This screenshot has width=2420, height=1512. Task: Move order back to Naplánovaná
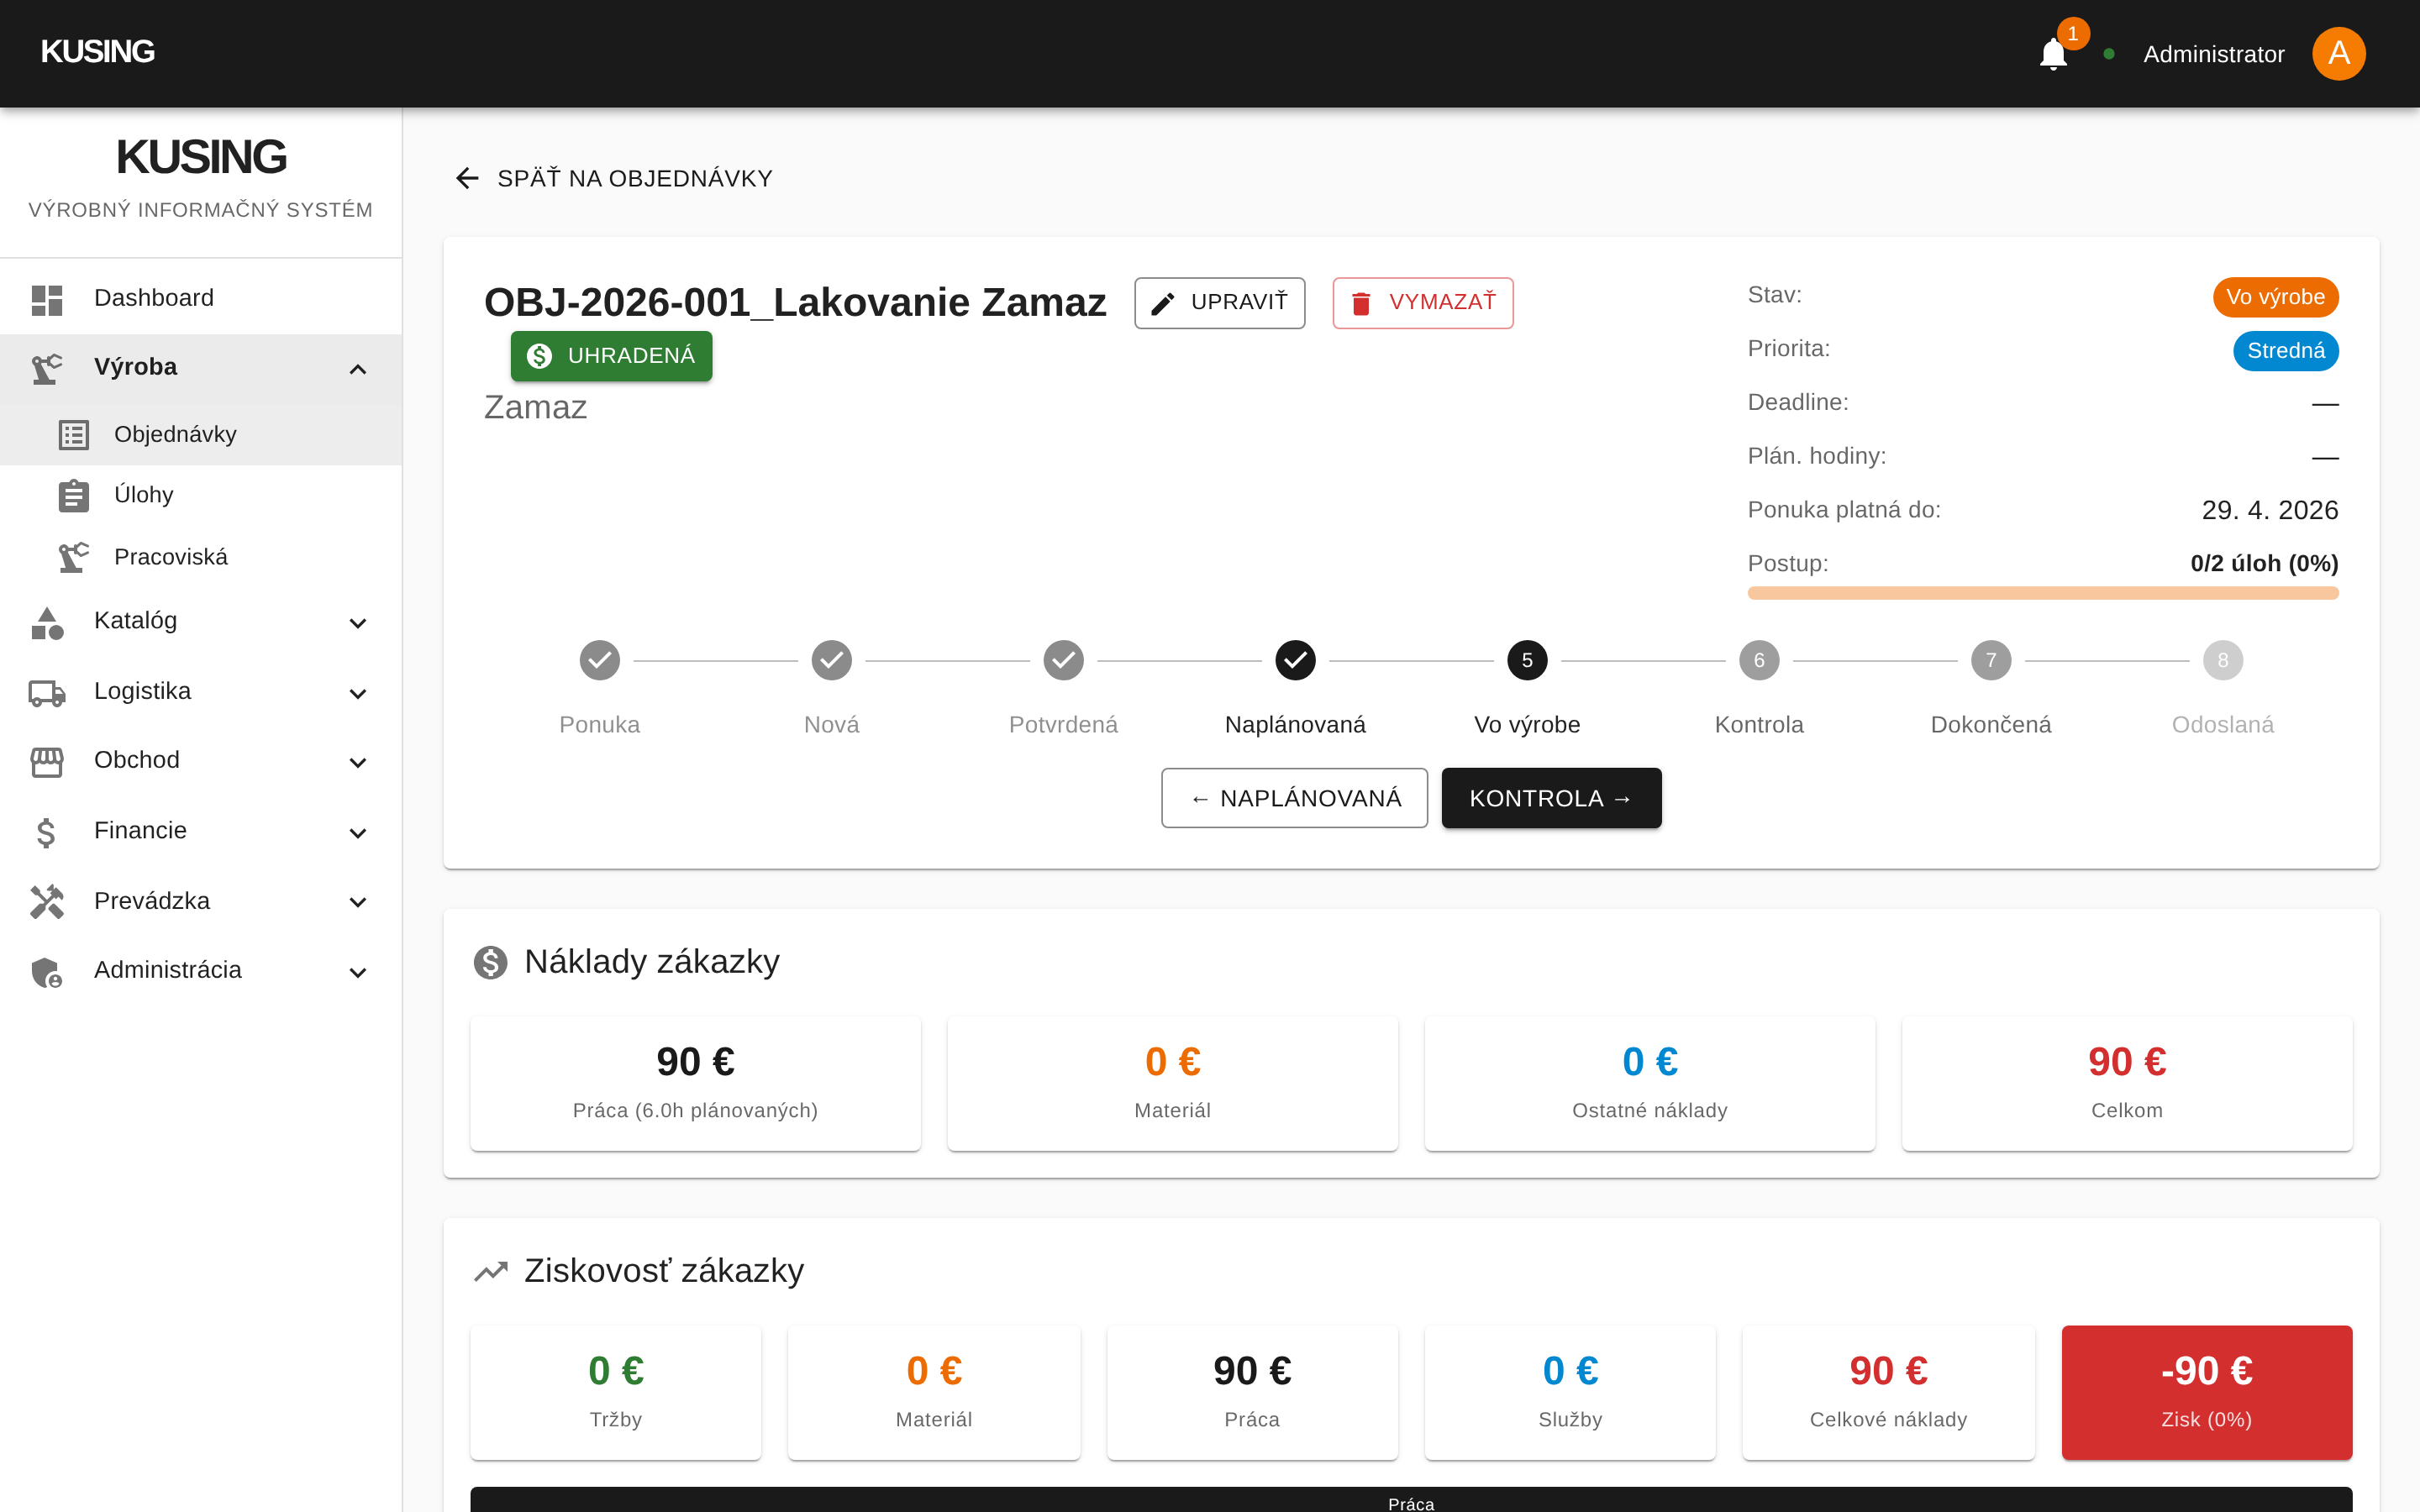(x=1294, y=798)
